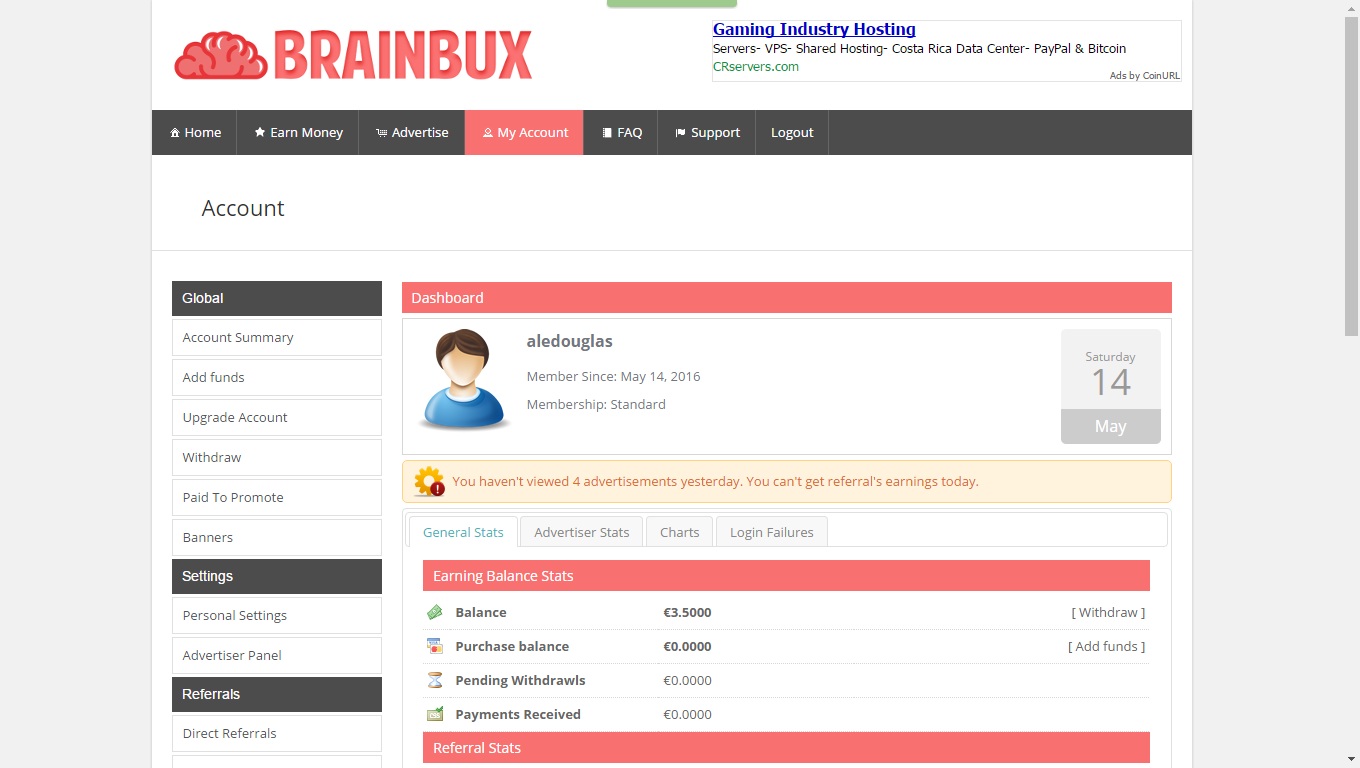Click the Home icon in the navigation bar
The height and width of the screenshot is (768, 1360).
pos(176,132)
